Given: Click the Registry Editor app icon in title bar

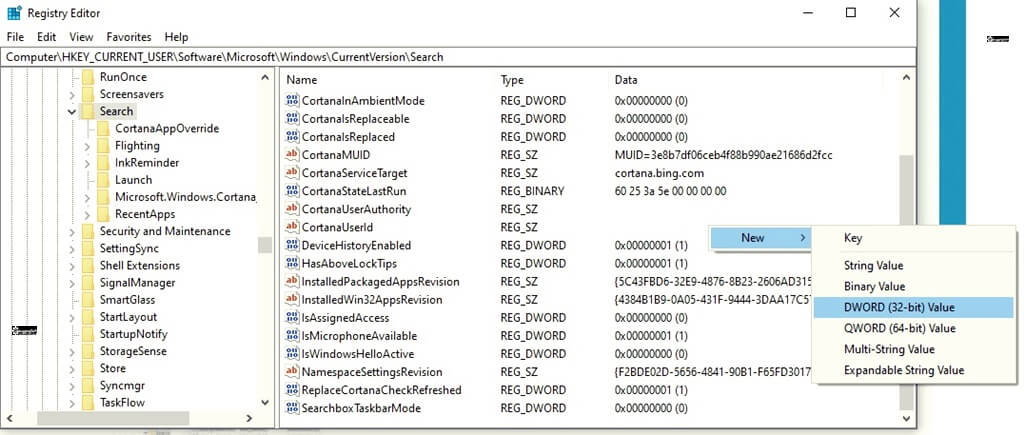Looking at the screenshot, I should tap(13, 13).
